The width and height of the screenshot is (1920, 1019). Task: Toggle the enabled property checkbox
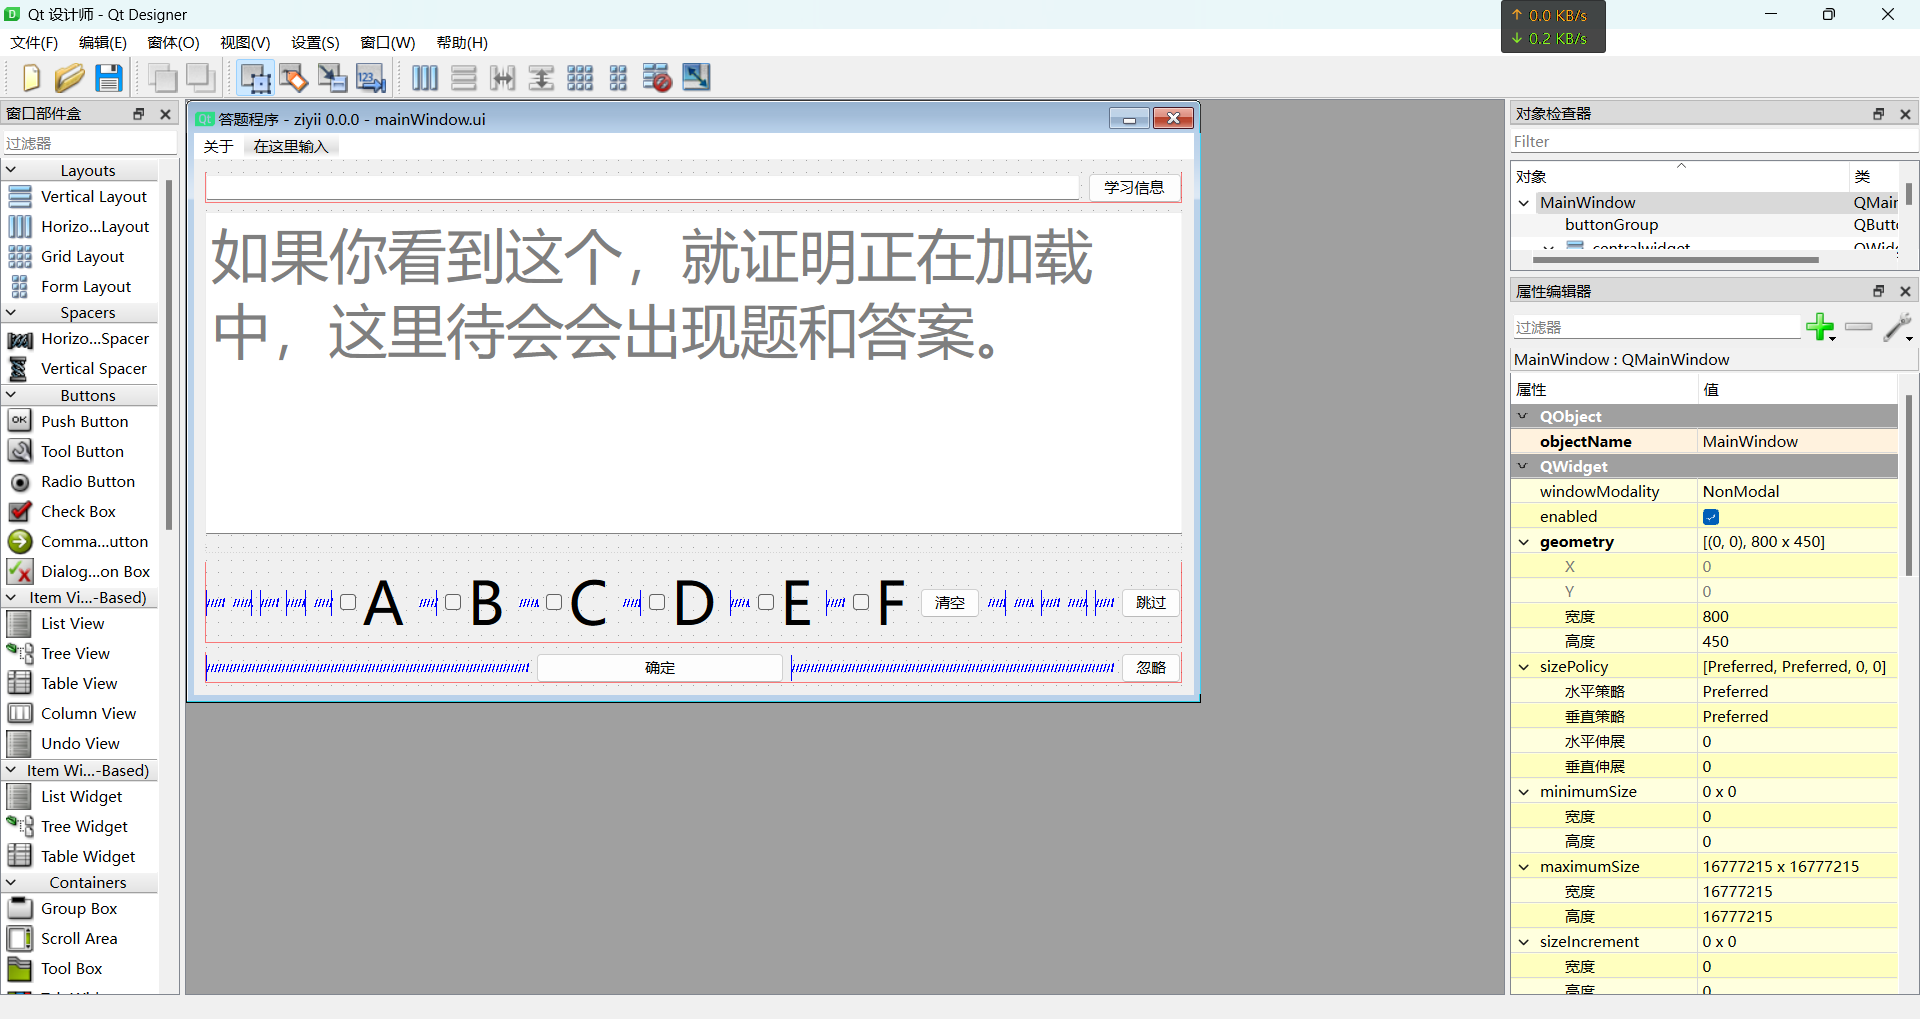click(1711, 517)
